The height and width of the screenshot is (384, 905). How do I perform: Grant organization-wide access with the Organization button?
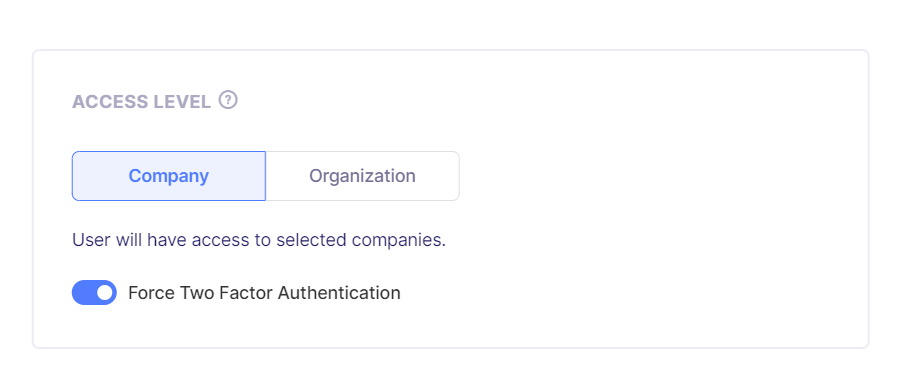362,176
